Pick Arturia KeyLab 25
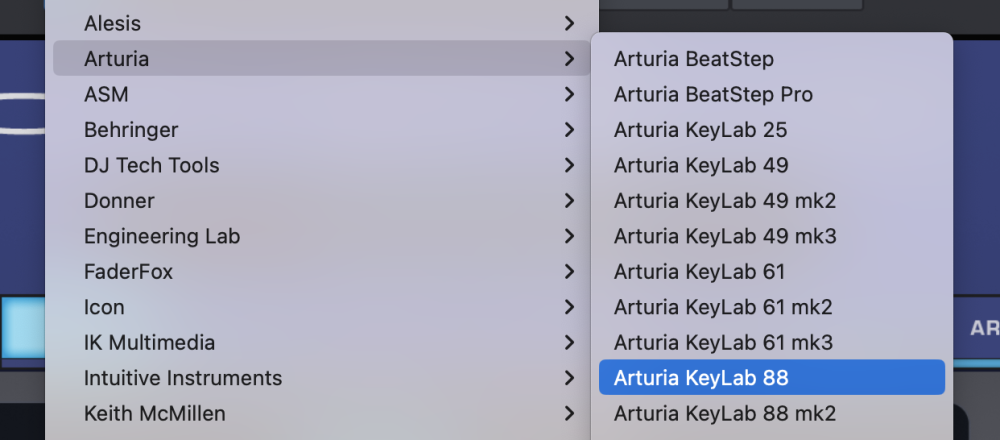Viewport: 1000px width, 440px height. coord(700,130)
